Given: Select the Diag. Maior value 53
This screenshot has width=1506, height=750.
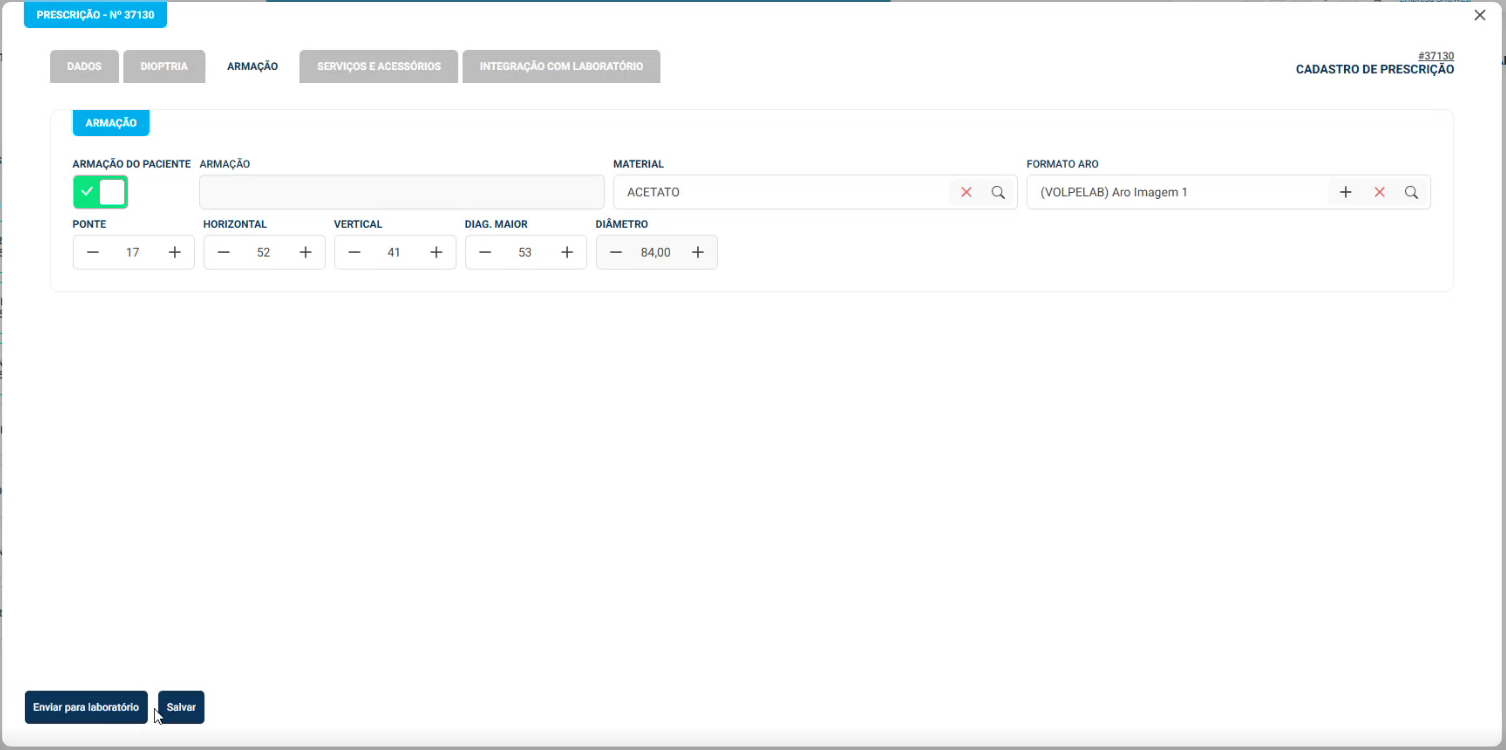Looking at the screenshot, I should [x=525, y=253].
